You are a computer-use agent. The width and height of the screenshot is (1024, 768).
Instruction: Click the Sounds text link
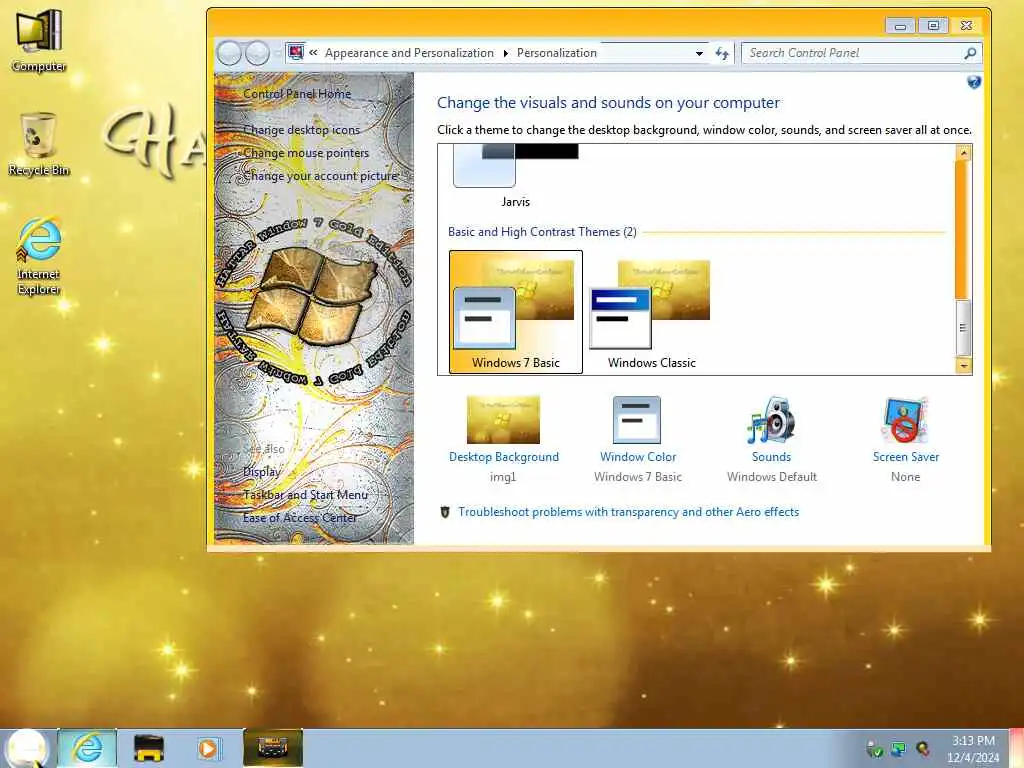tap(771, 457)
